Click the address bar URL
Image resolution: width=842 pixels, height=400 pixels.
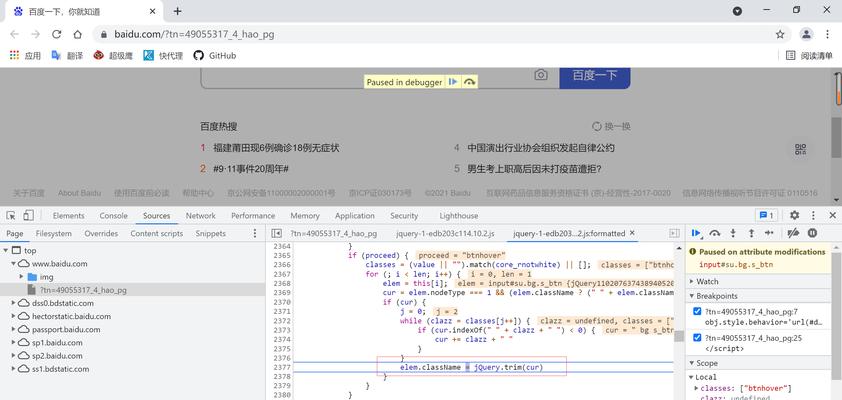point(194,34)
